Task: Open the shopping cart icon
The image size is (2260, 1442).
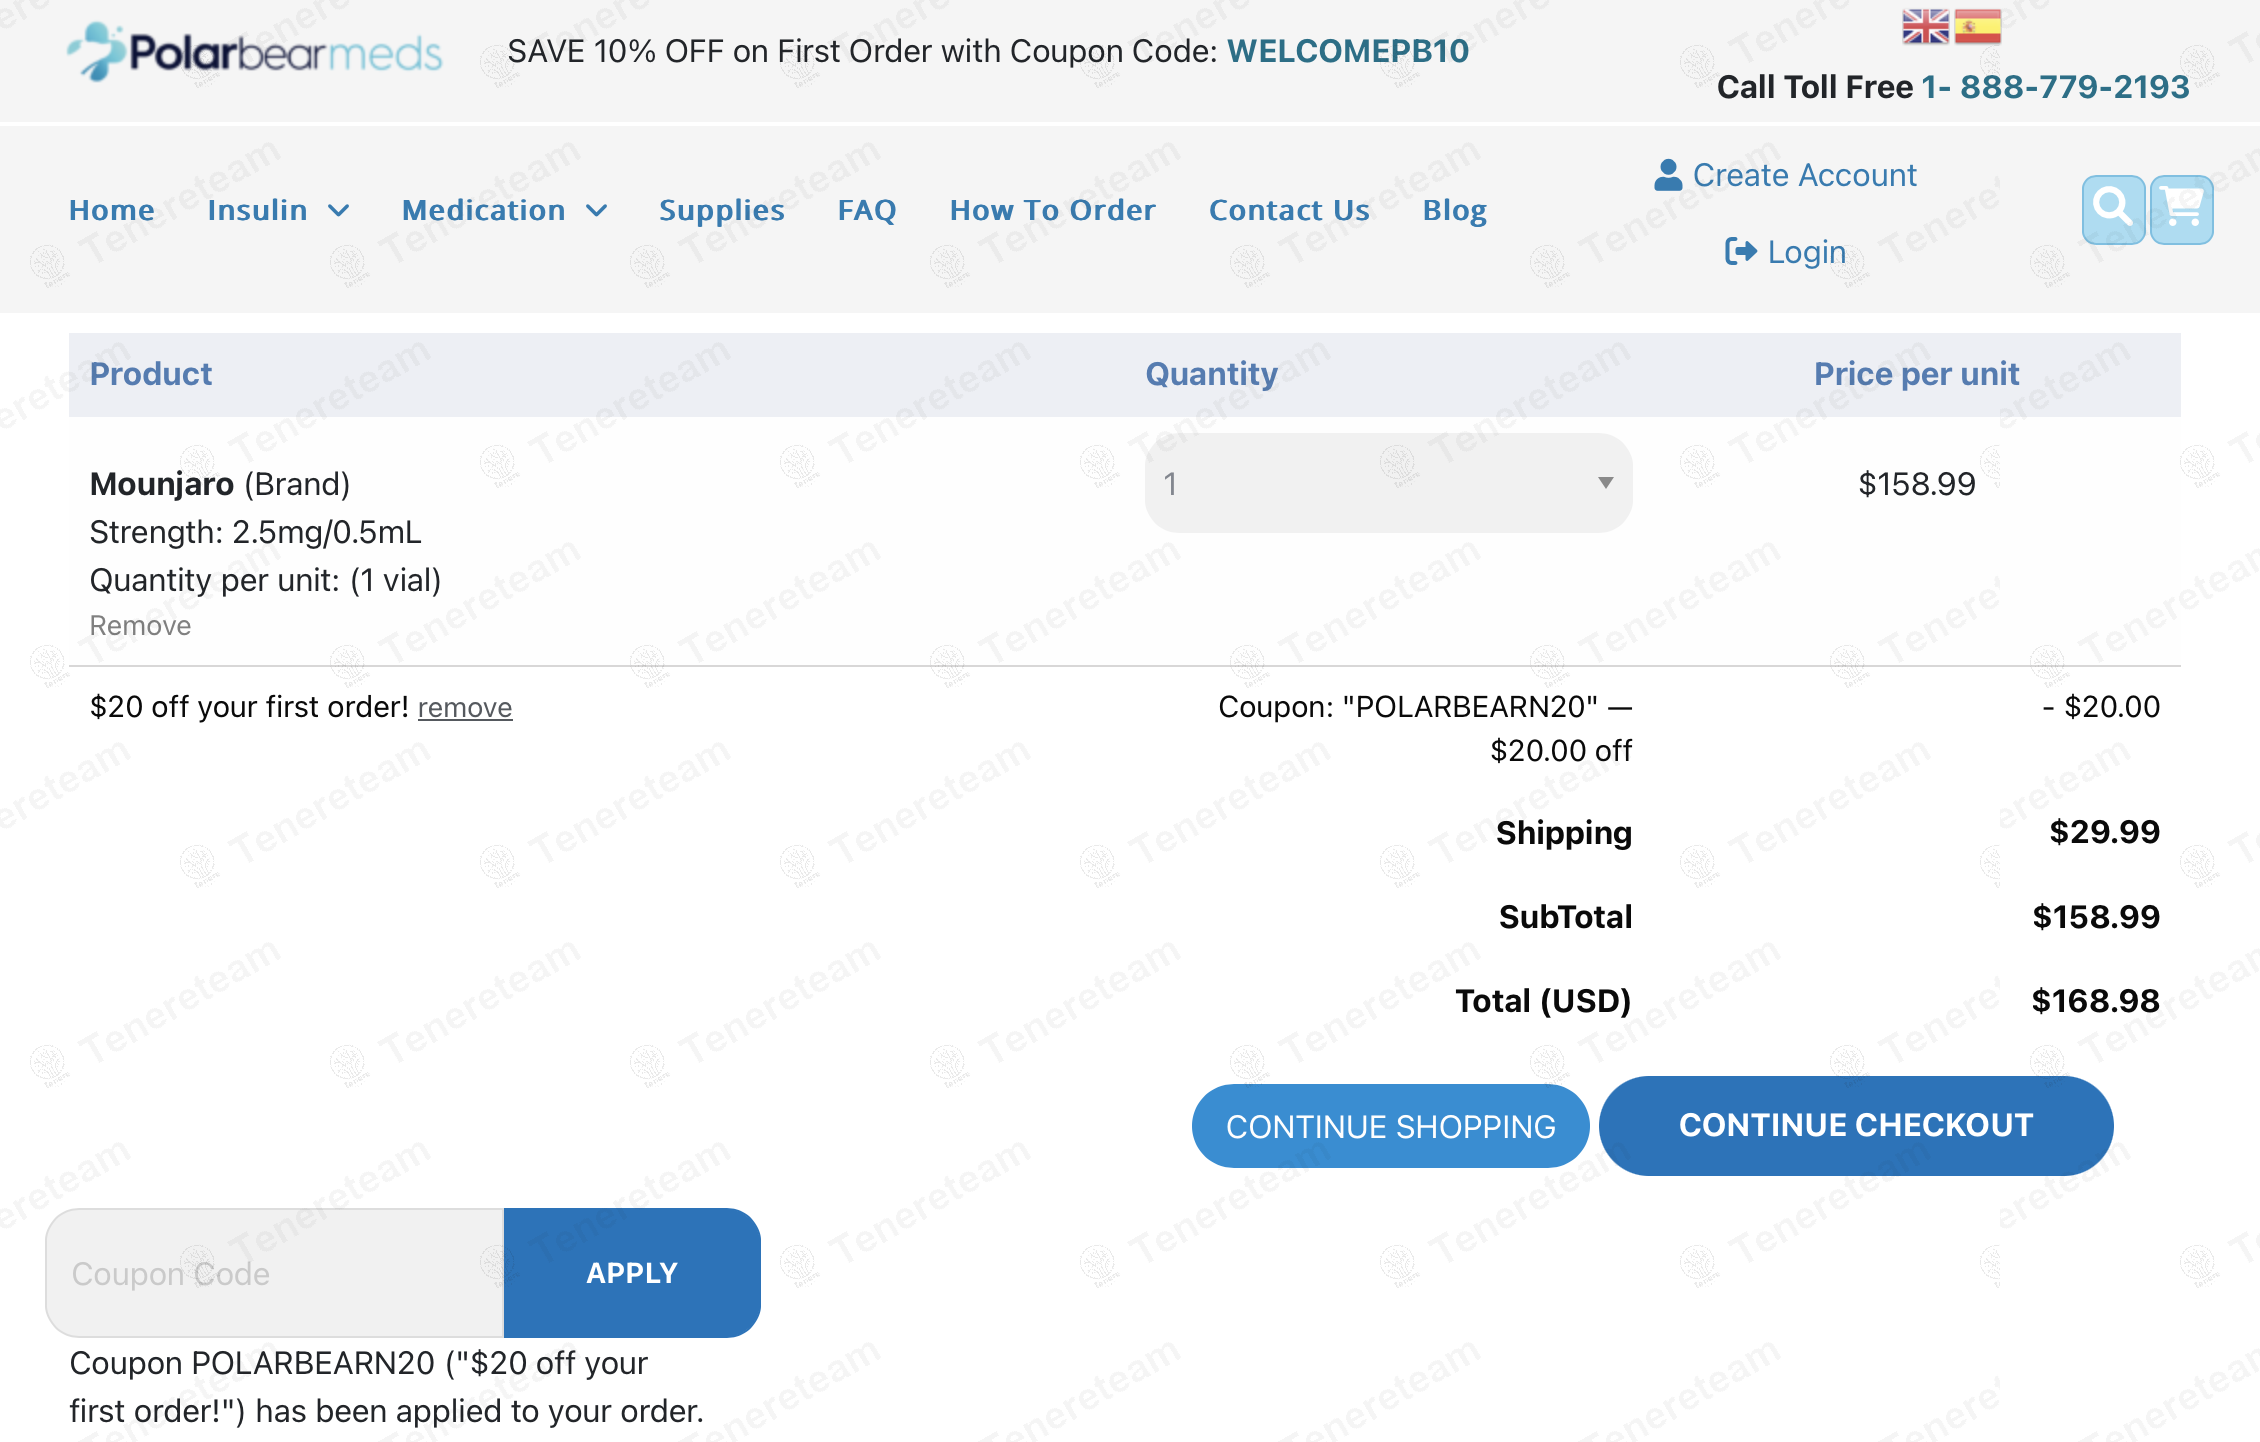Action: [2181, 209]
